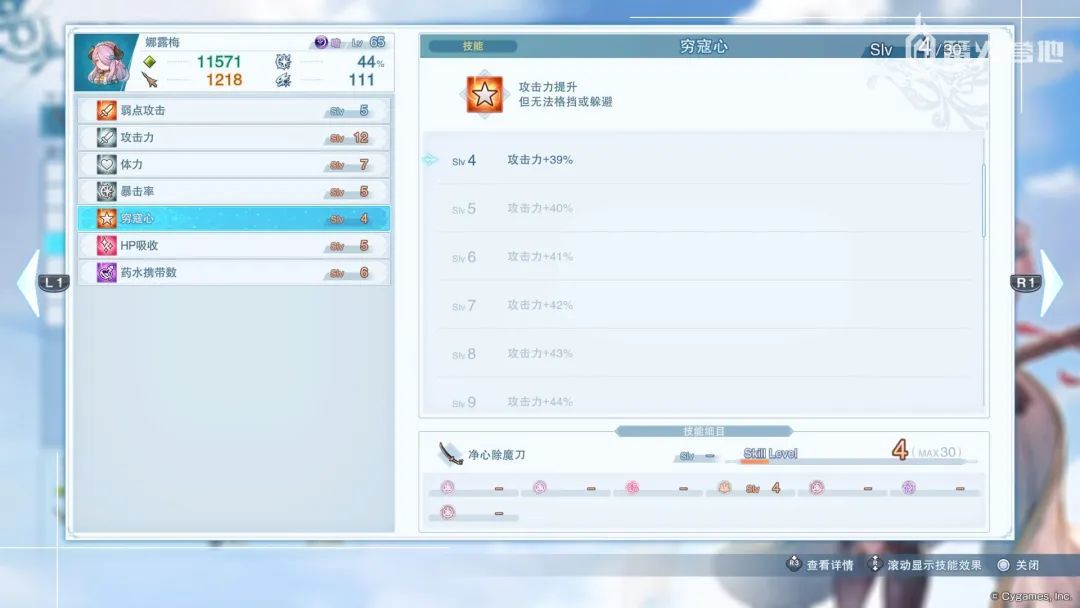Click the R3 查看详情 button icon
Image resolution: width=1080 pixels, height=608 pixels.
(x=793, y=564)
